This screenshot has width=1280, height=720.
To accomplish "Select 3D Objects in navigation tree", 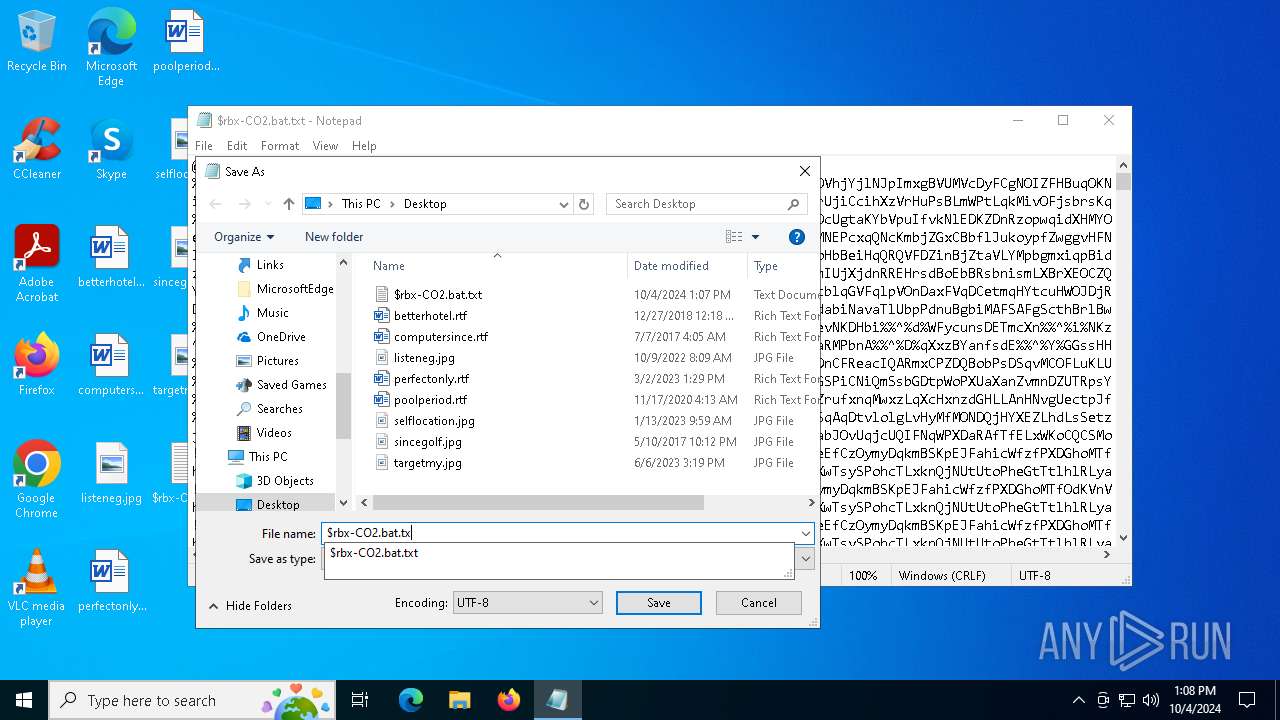I will (x=285, y=481).
